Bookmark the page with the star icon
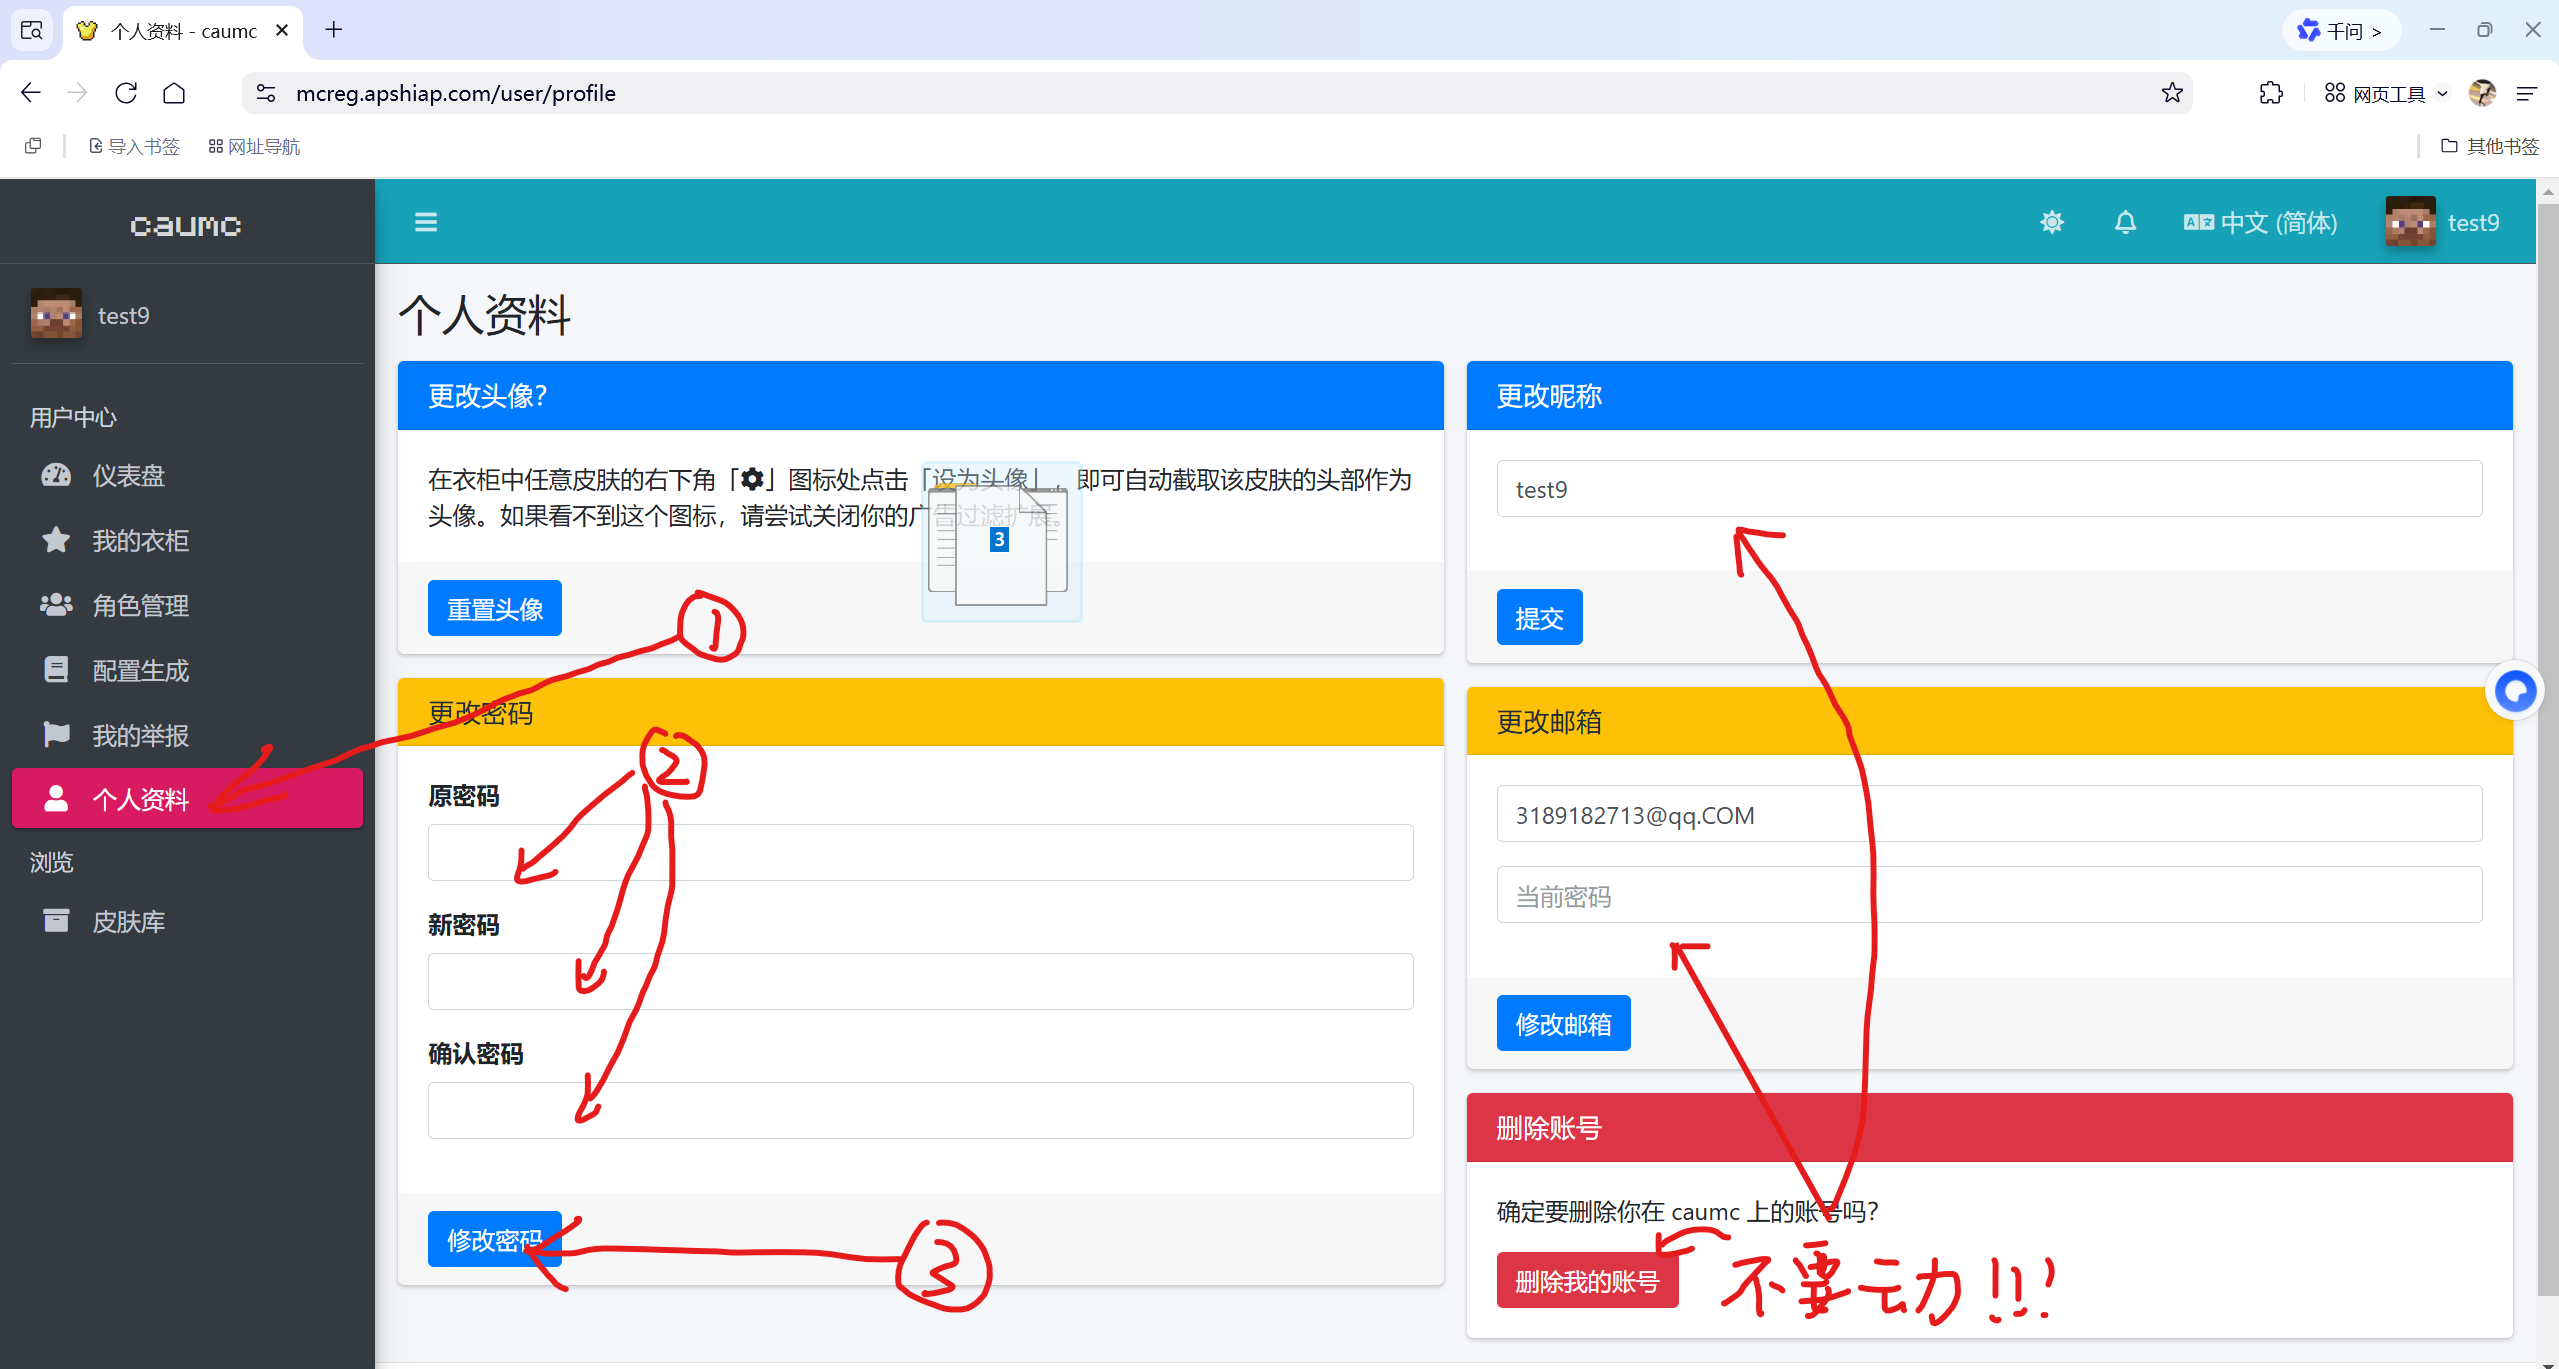Screen dimensions: 2559x1369 [2171, 93]
